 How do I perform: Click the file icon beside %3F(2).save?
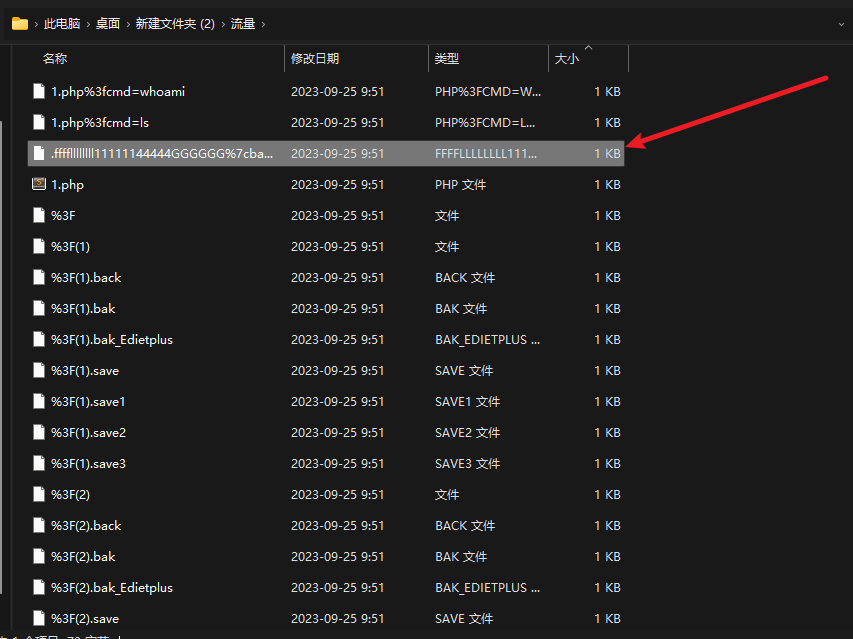pyautogui.click(x=38, y=618)
